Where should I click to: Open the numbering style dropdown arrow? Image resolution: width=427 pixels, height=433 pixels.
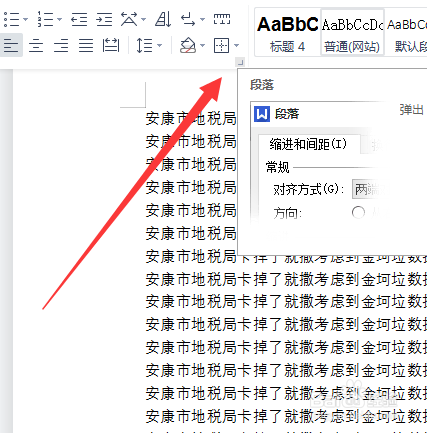coord(60,19)
